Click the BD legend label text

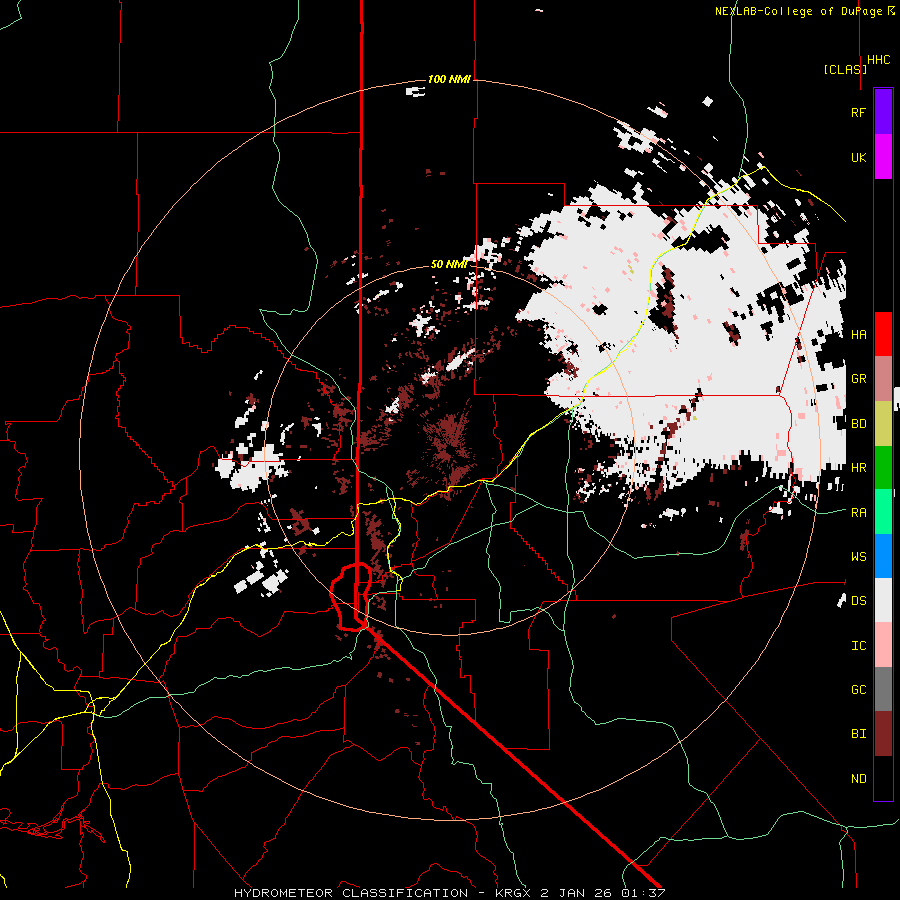pos(858,424)
